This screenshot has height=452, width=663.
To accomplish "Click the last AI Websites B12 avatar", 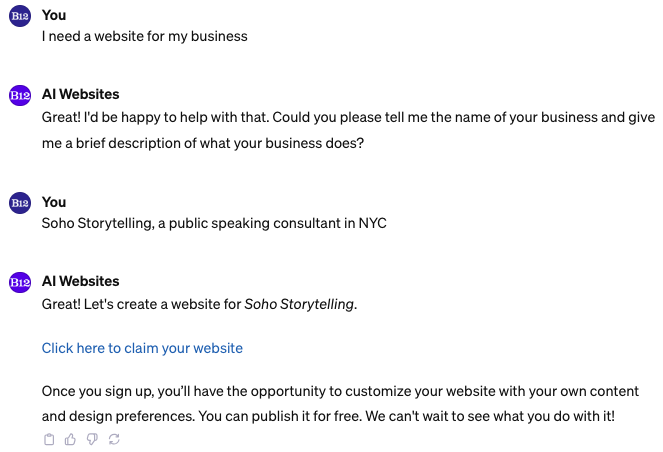I will [x=20, y=282].
